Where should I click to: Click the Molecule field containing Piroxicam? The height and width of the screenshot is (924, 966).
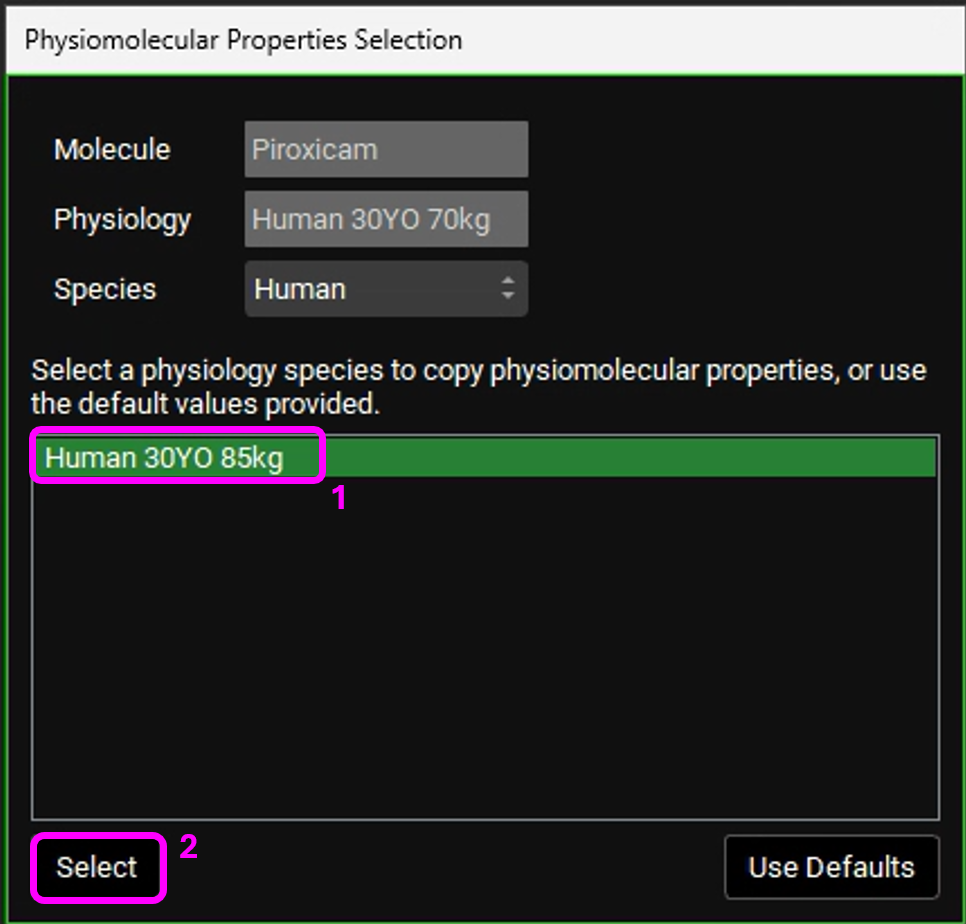point(385,150)
